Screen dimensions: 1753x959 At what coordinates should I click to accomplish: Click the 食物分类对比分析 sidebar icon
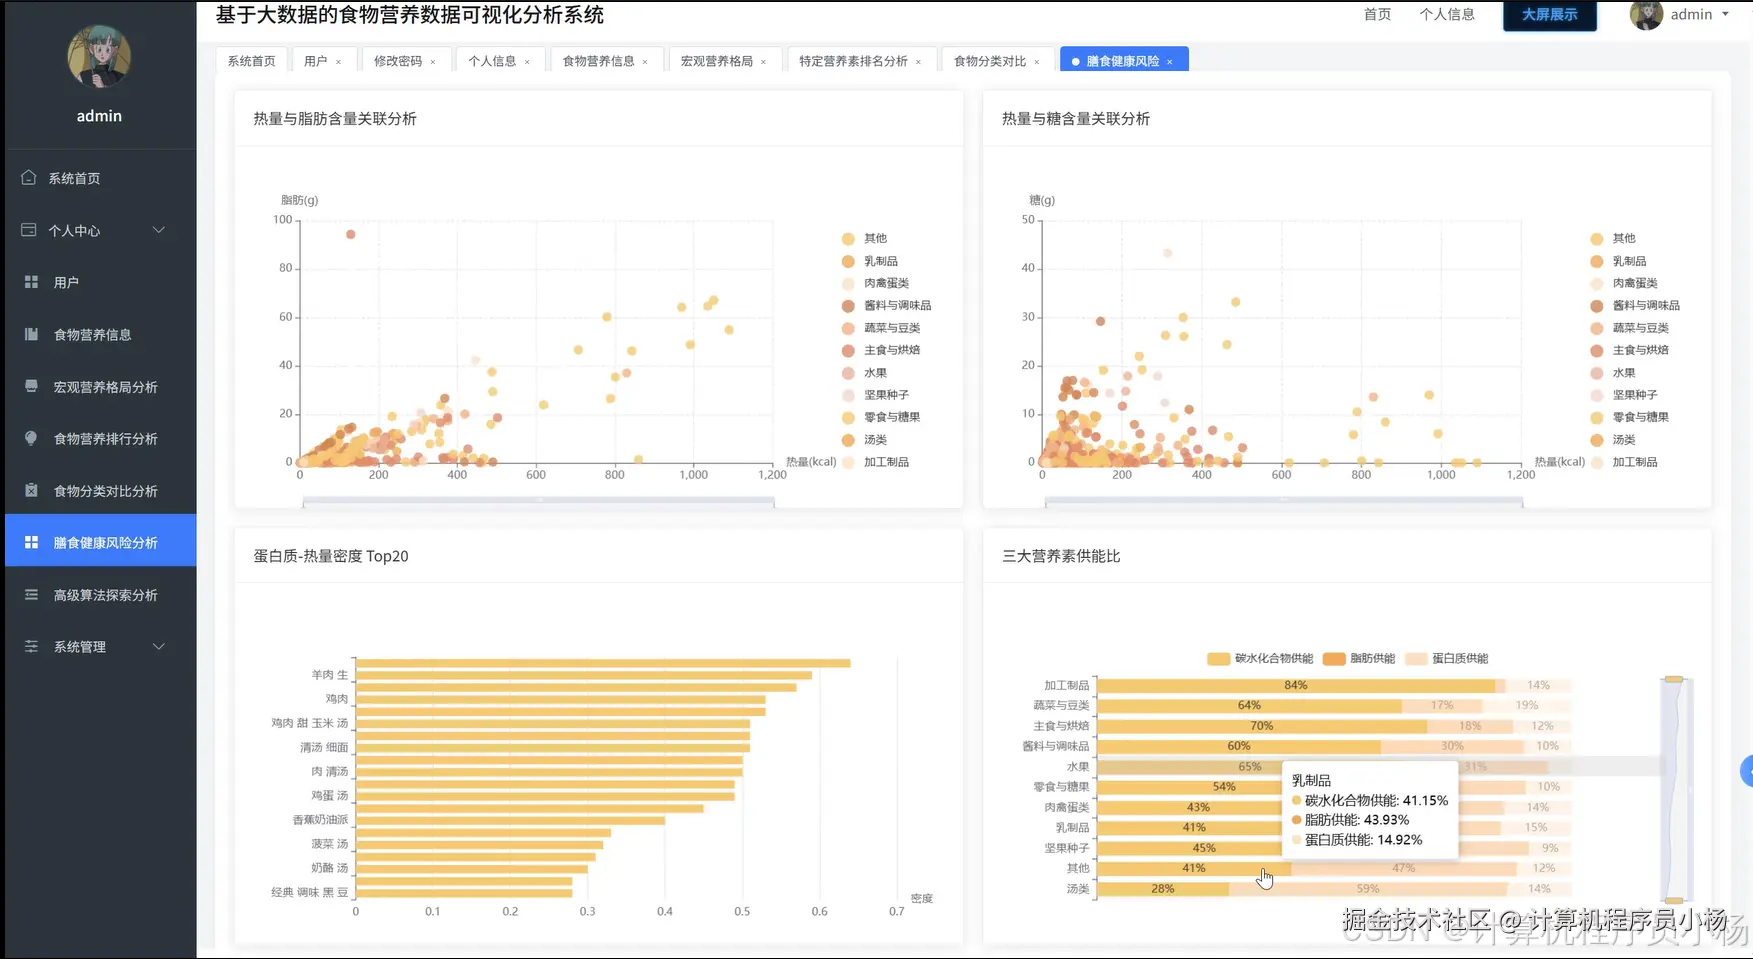click(31, 490)
